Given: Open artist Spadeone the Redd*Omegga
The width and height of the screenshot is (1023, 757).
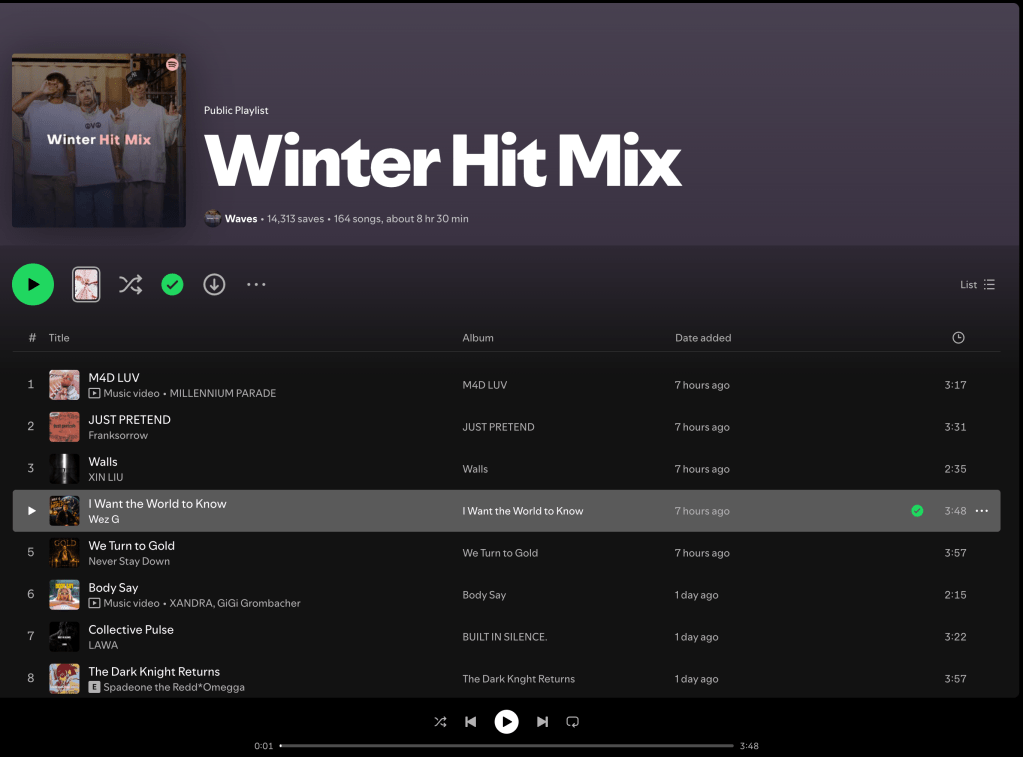Looking at the screenshot, I should [x=174, y=687].
